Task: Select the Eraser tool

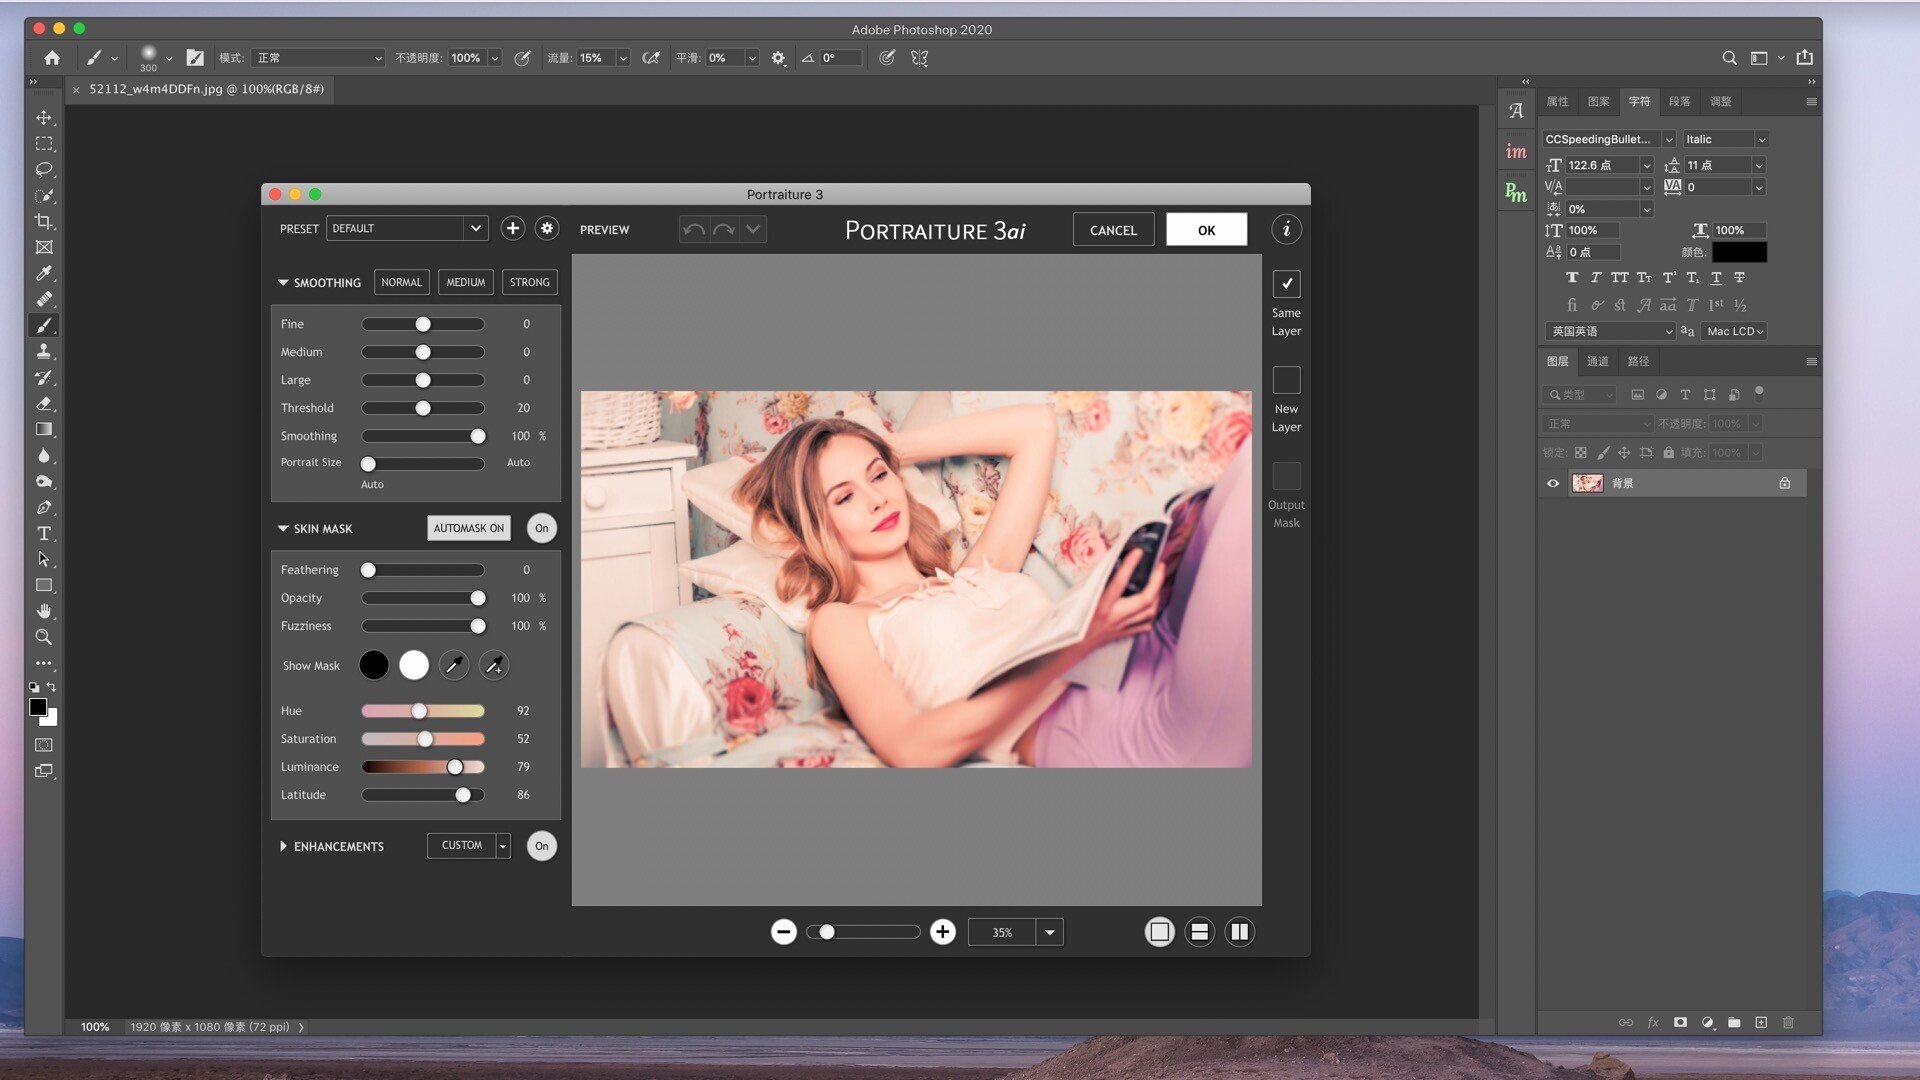Action: (44, 404)
